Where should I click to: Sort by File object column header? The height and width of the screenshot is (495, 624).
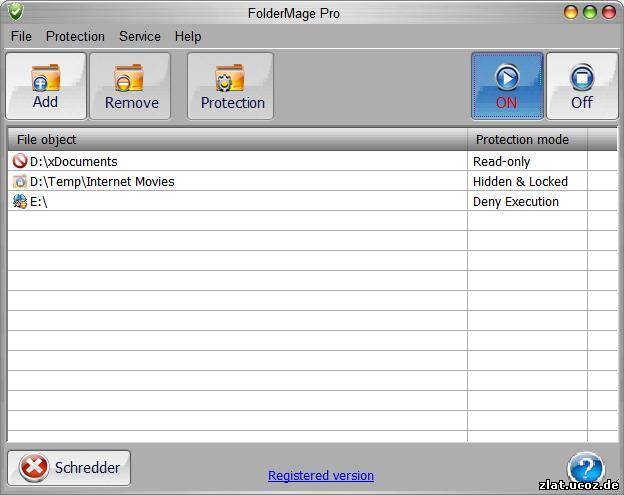point(237,139)
